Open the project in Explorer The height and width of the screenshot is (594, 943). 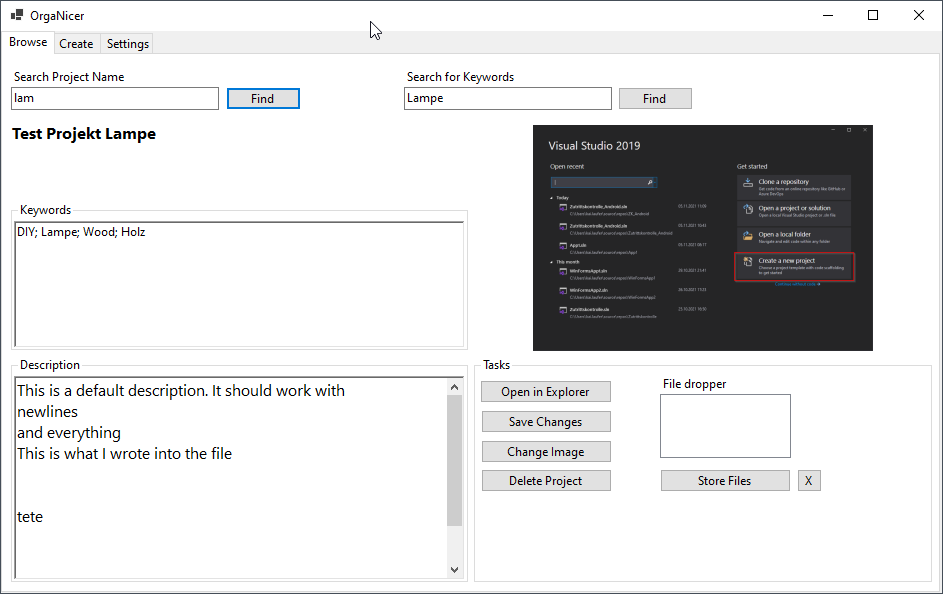point(546,391)
